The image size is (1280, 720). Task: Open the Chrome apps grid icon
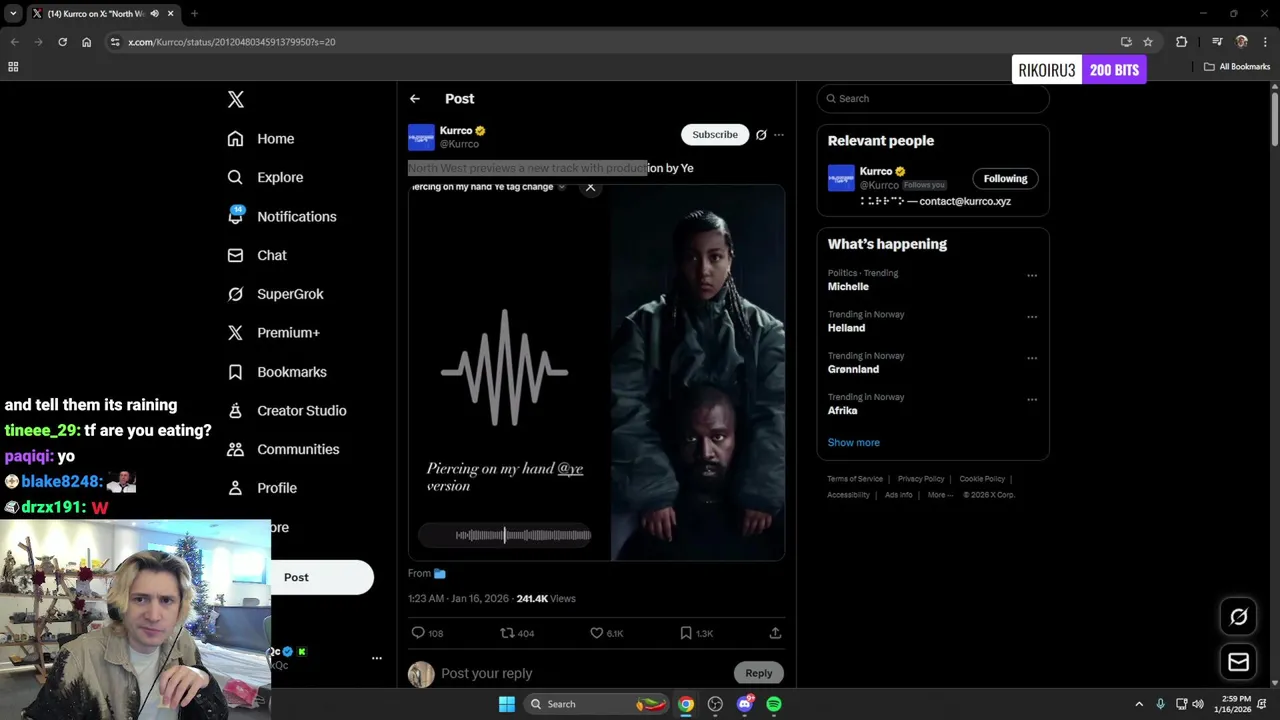pos(13,67)
